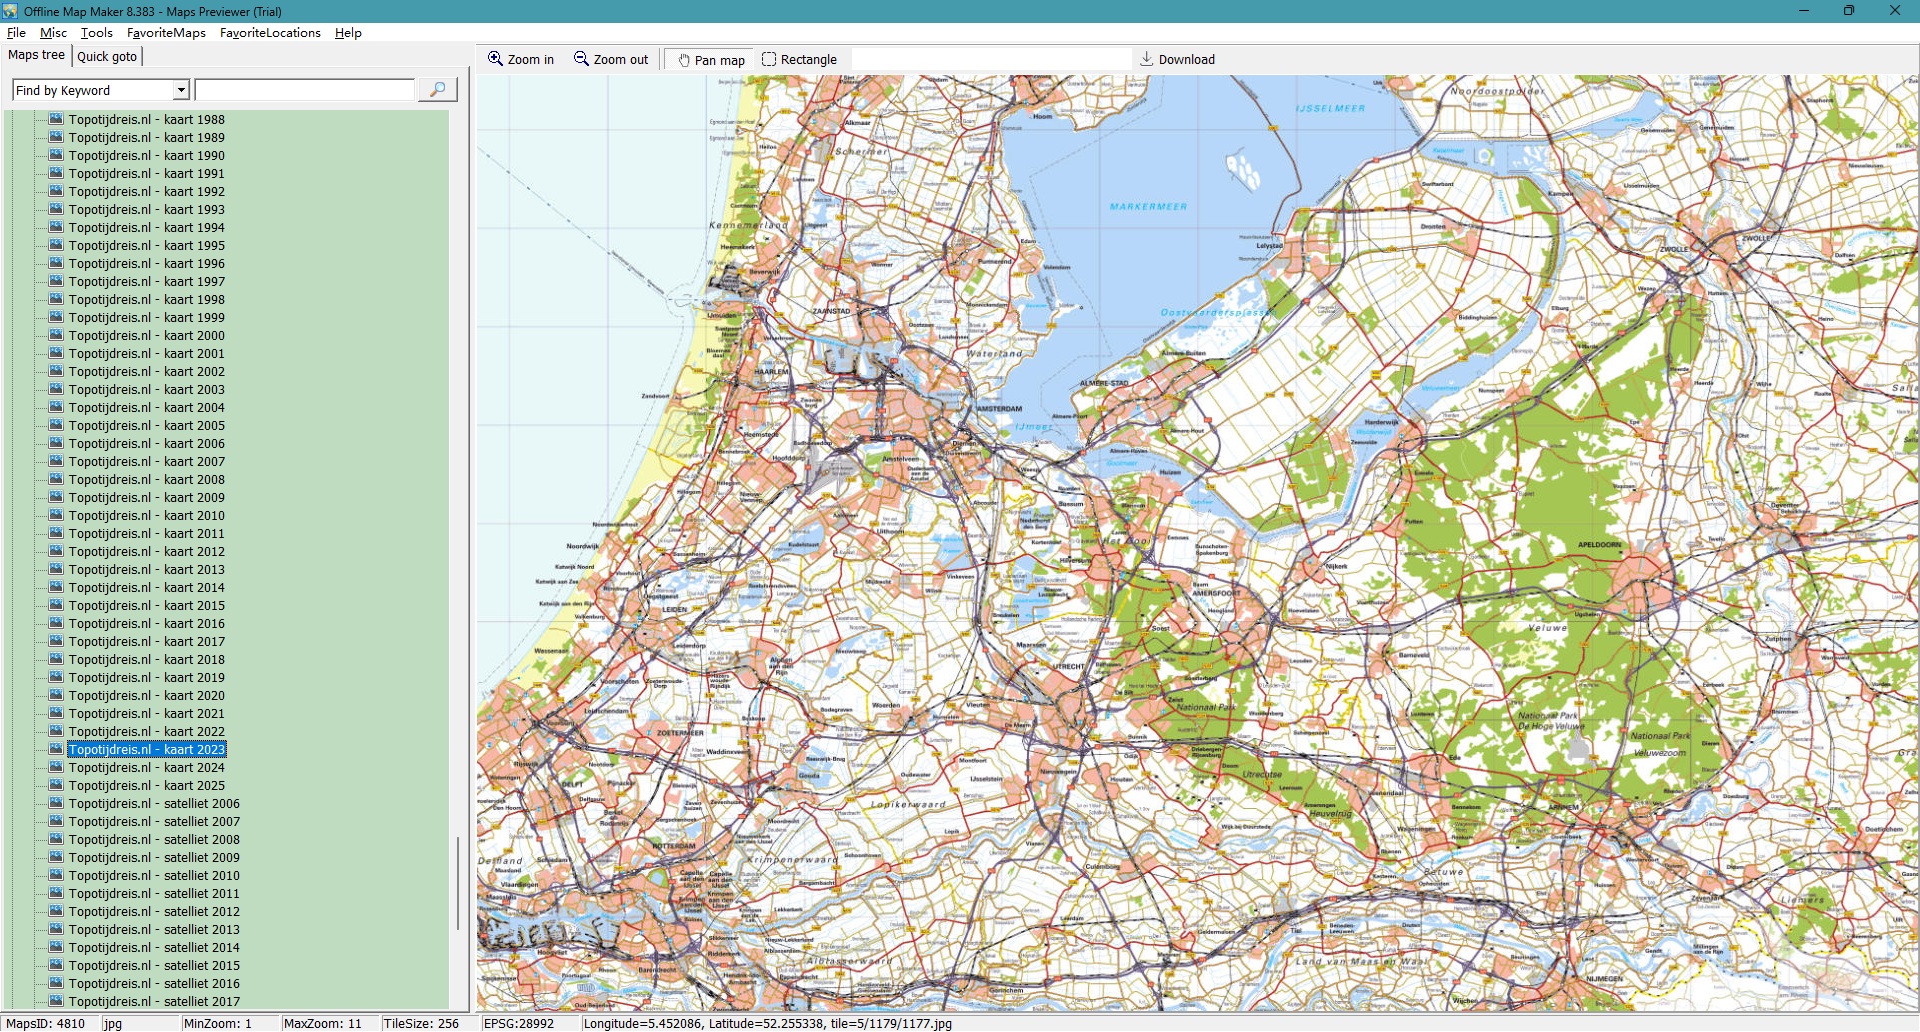Image resolution: width=1920 pixels, height=1032 pixels.
Task: Select Topotijdreis.nl - satelliet 2010
Action: tap(154, 876)
